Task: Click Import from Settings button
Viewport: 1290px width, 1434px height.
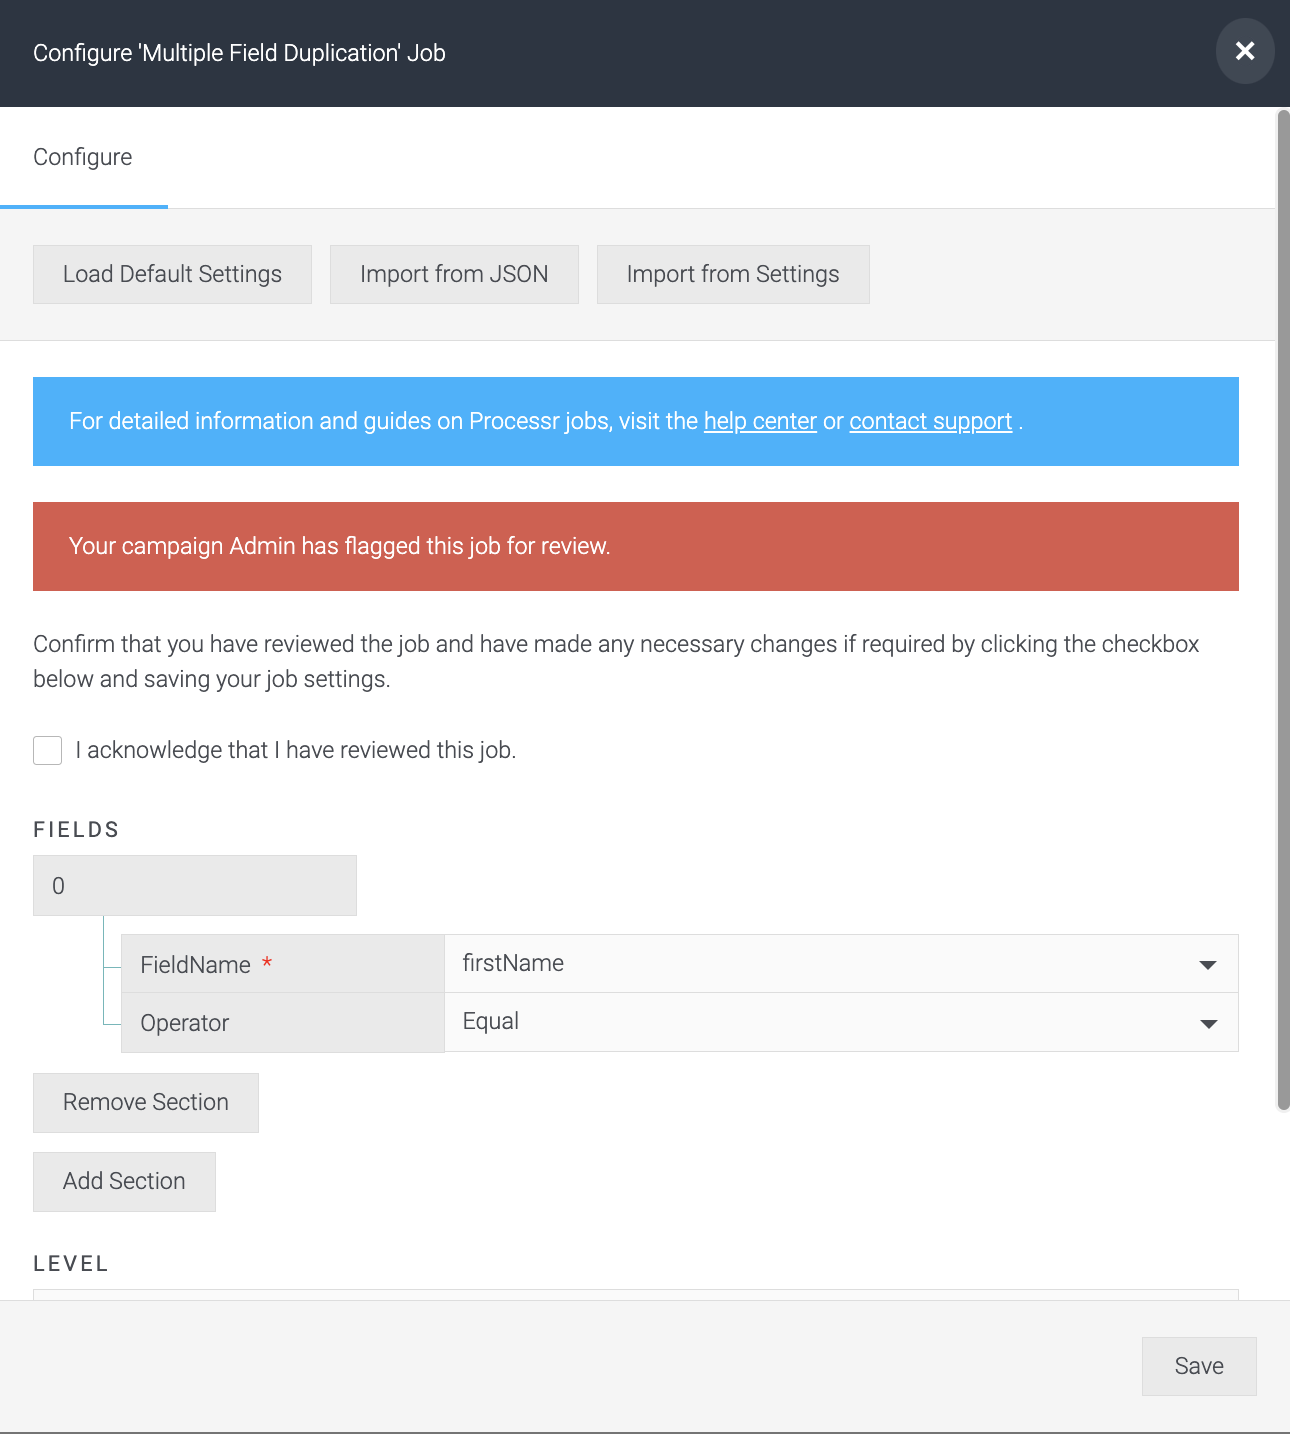Action: pos(733,274)
